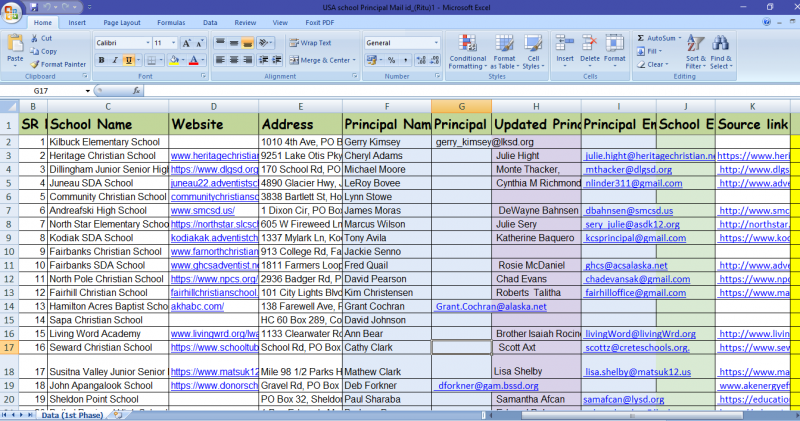The height and width of the screenshot is (421, 800).
Task: Click the formula bar input area
Action: (469, 91)
